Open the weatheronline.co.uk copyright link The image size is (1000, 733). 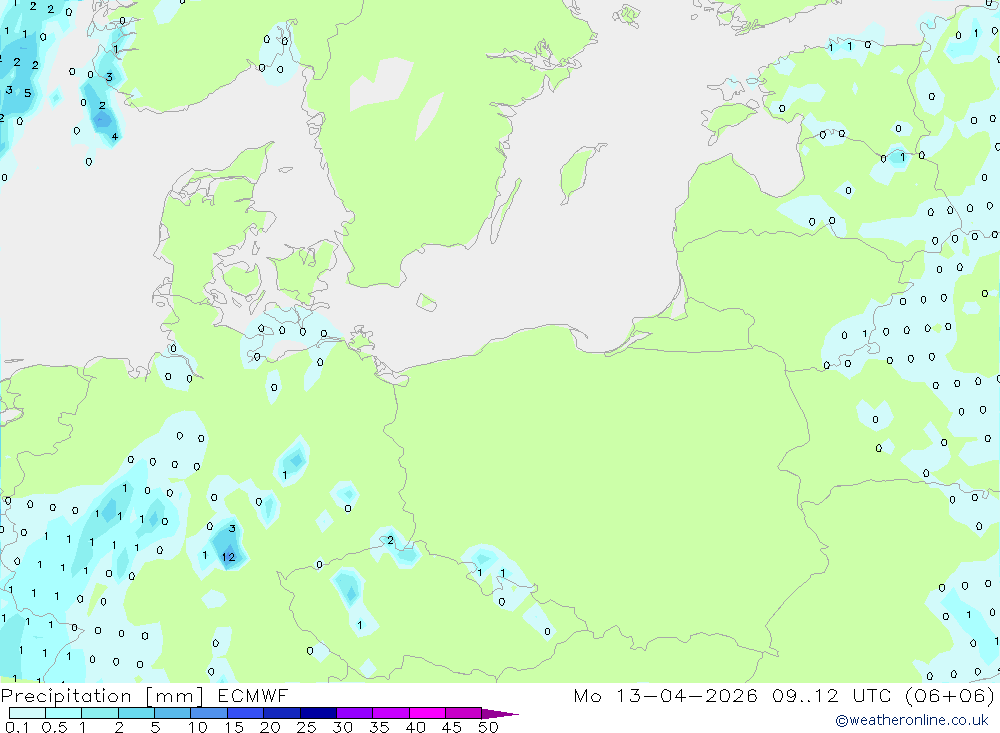coord(912,720)
